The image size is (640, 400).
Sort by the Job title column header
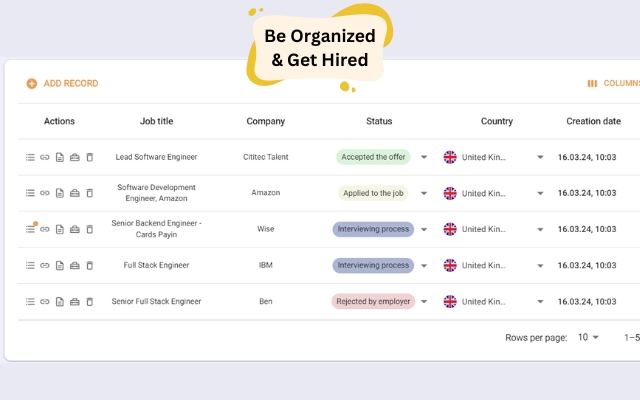(156, 121)
